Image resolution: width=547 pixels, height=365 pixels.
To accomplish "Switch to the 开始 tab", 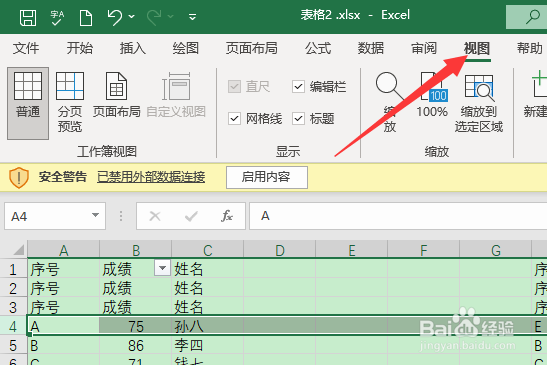I will pyautogui.click(x=80, y=48).
